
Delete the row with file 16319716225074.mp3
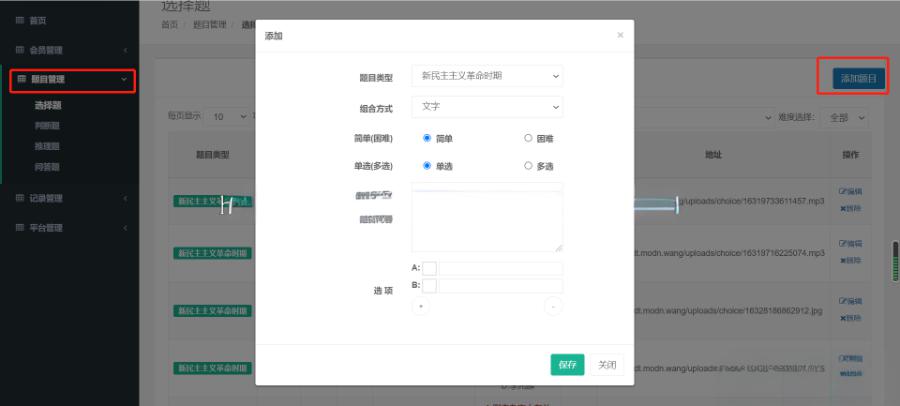point(851,260)
